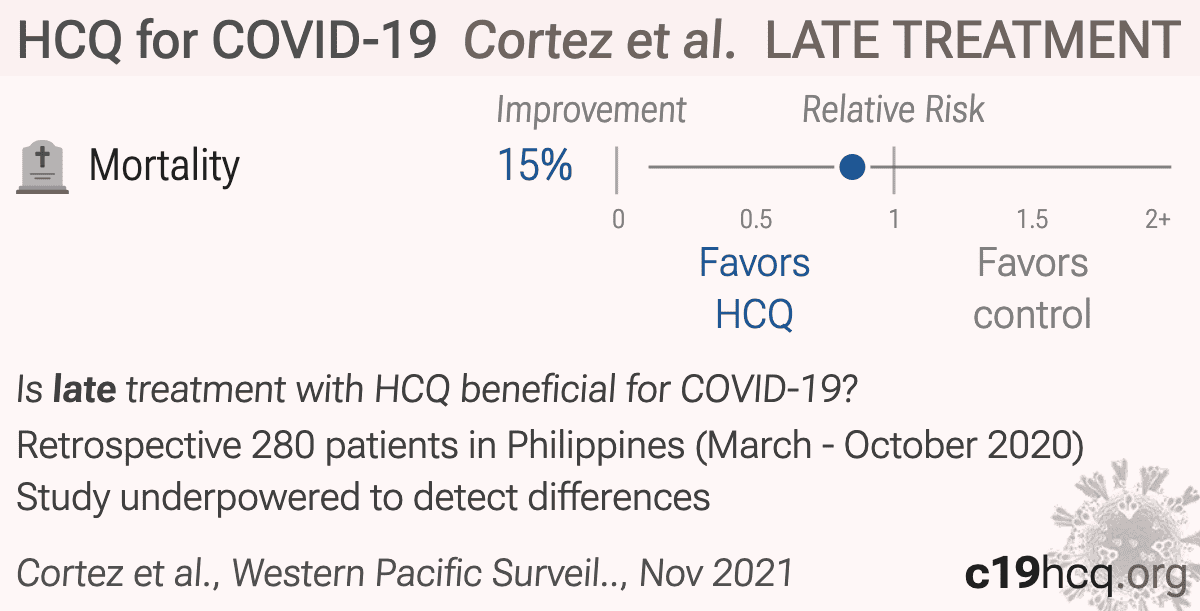1200x611 pixels.
Task: Click the Study underpowered note
Action: tap(364, 497)
